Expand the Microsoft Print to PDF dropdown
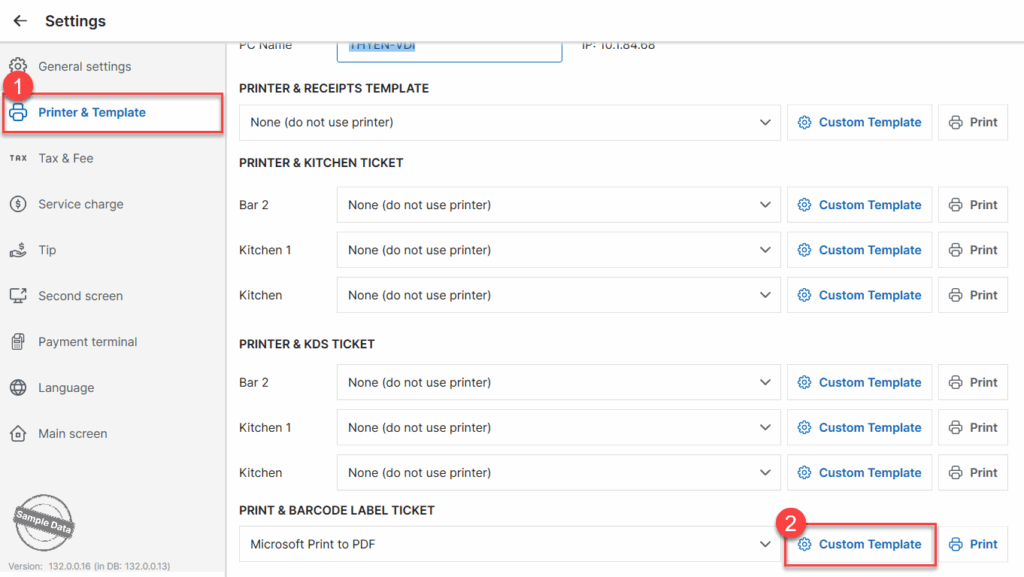Viewport: 1024px width, 577px height. click(x=765, y=544)
